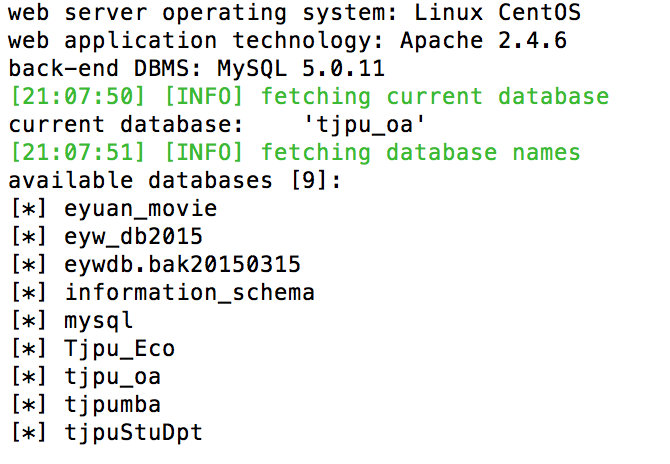670x464 pixels.
Task: Select the eyw_db2015 database entry
Action: pyautogui.click(x=133, y=237)
